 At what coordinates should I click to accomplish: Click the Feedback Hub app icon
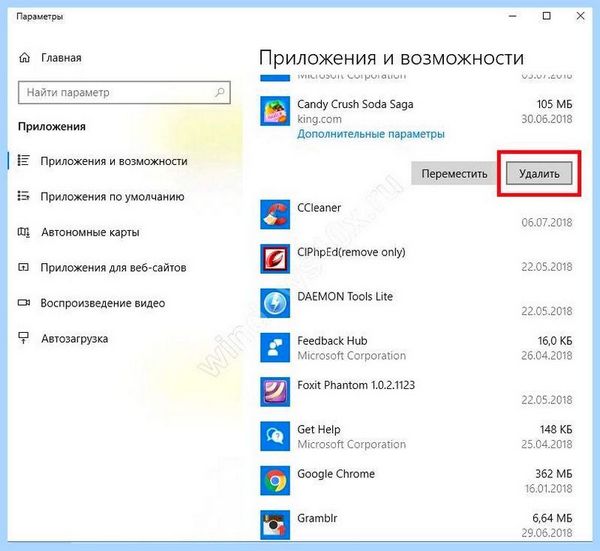[x=275, y=347]
